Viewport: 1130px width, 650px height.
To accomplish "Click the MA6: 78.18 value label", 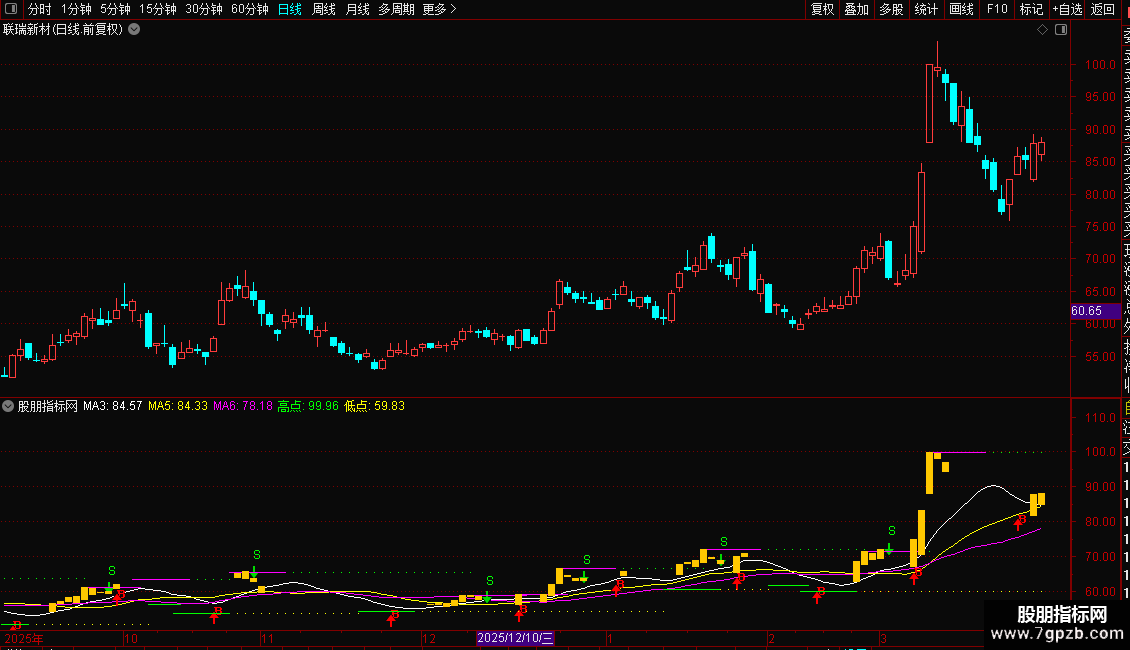I will [x=243, y=406].
